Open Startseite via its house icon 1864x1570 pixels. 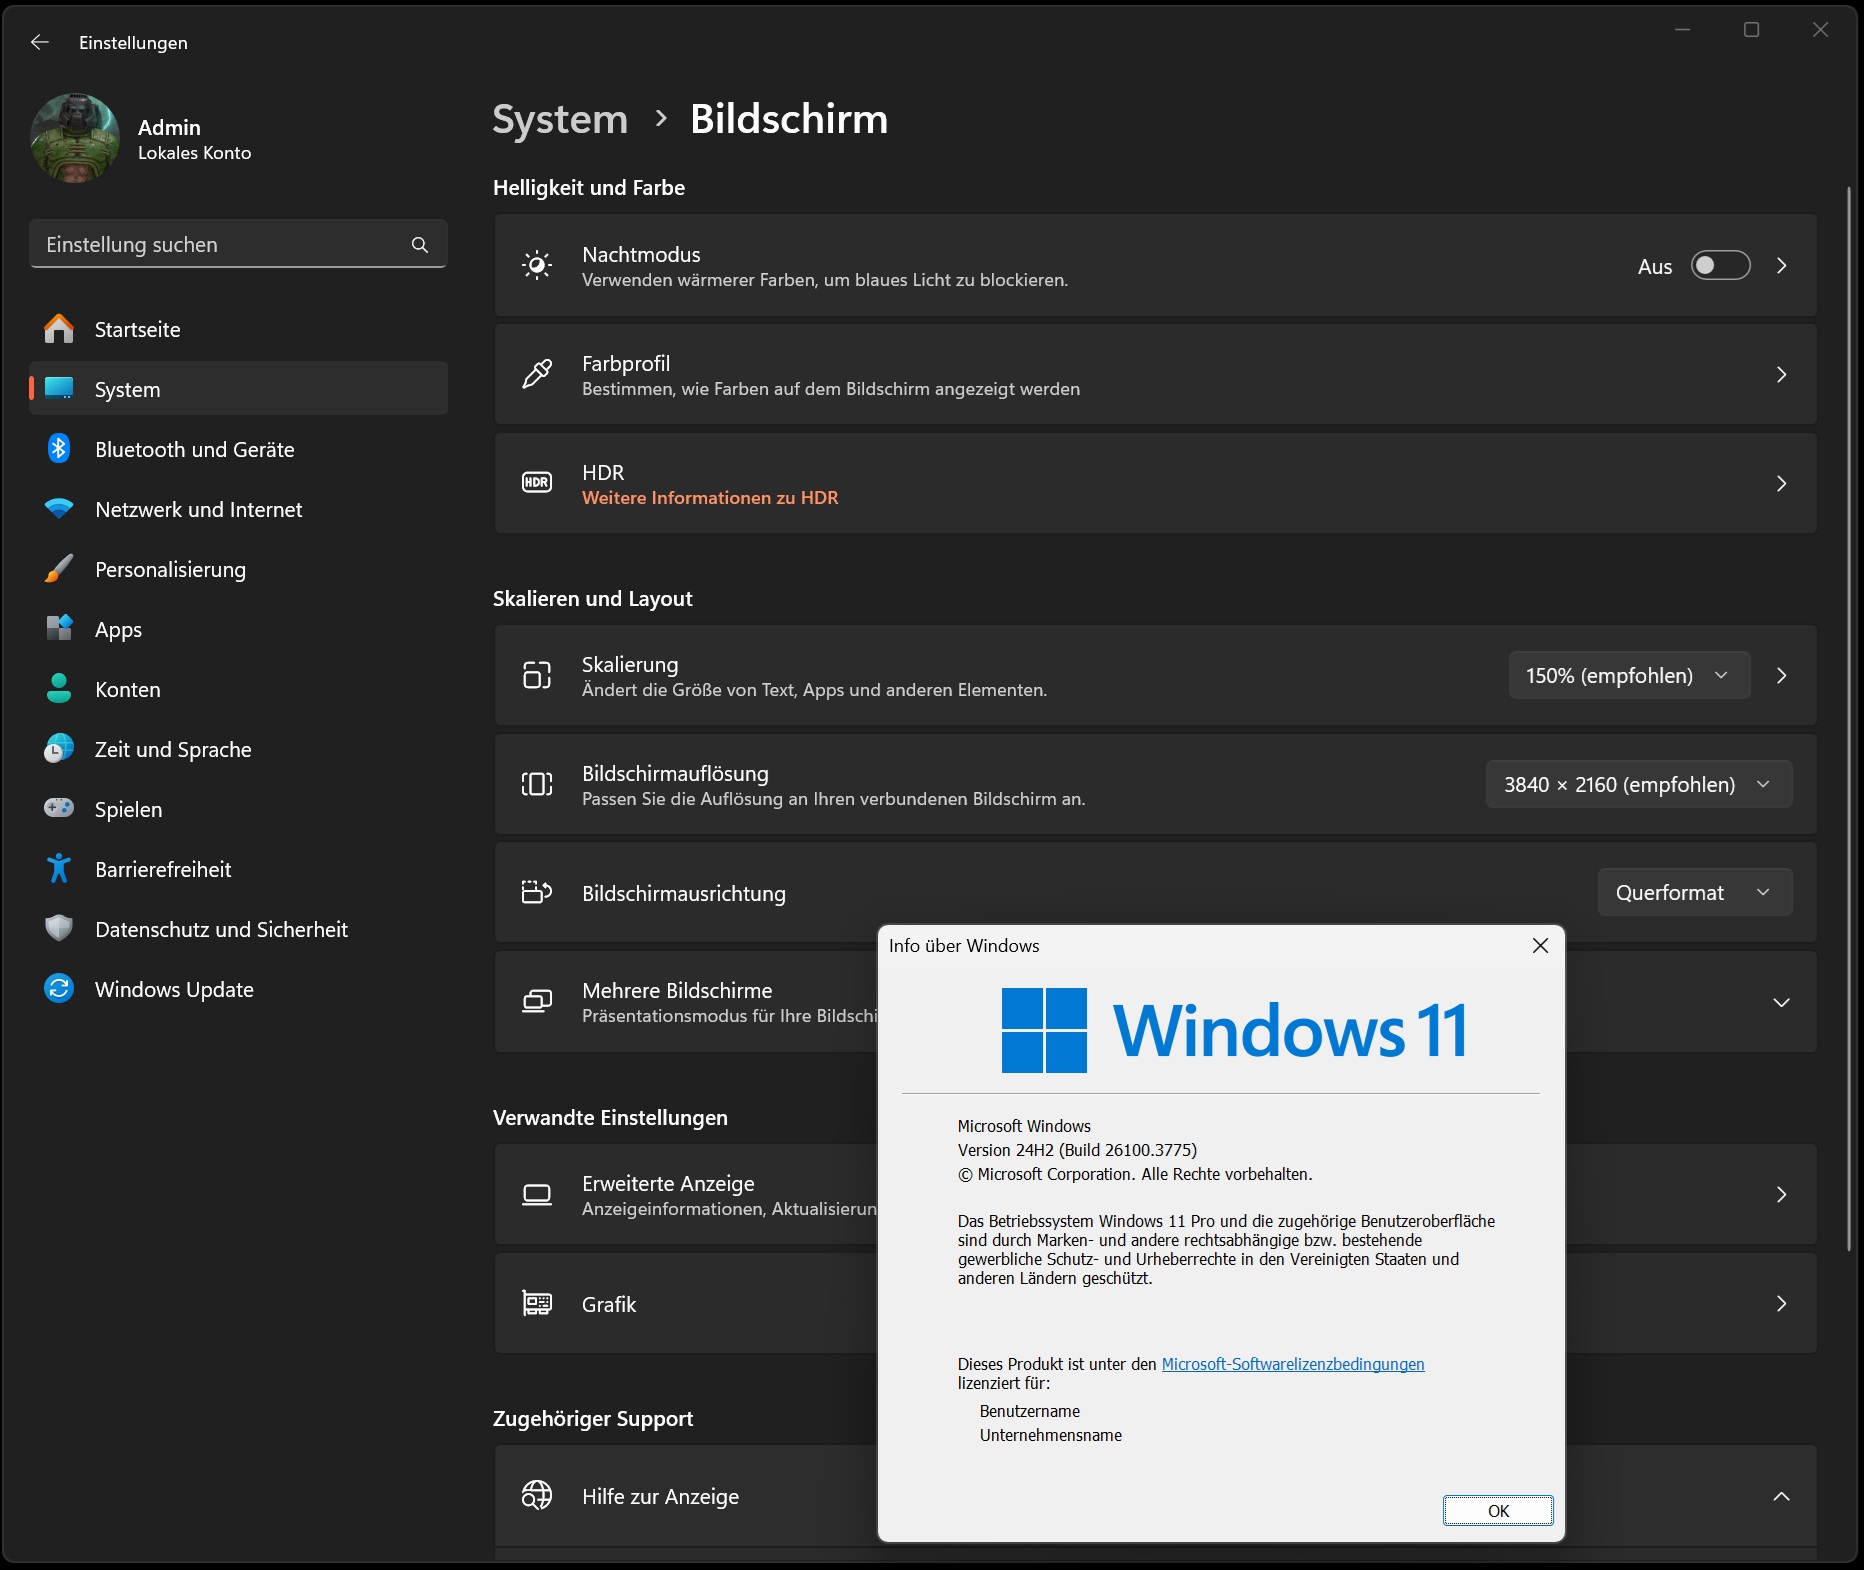click(x=59, y=329)
